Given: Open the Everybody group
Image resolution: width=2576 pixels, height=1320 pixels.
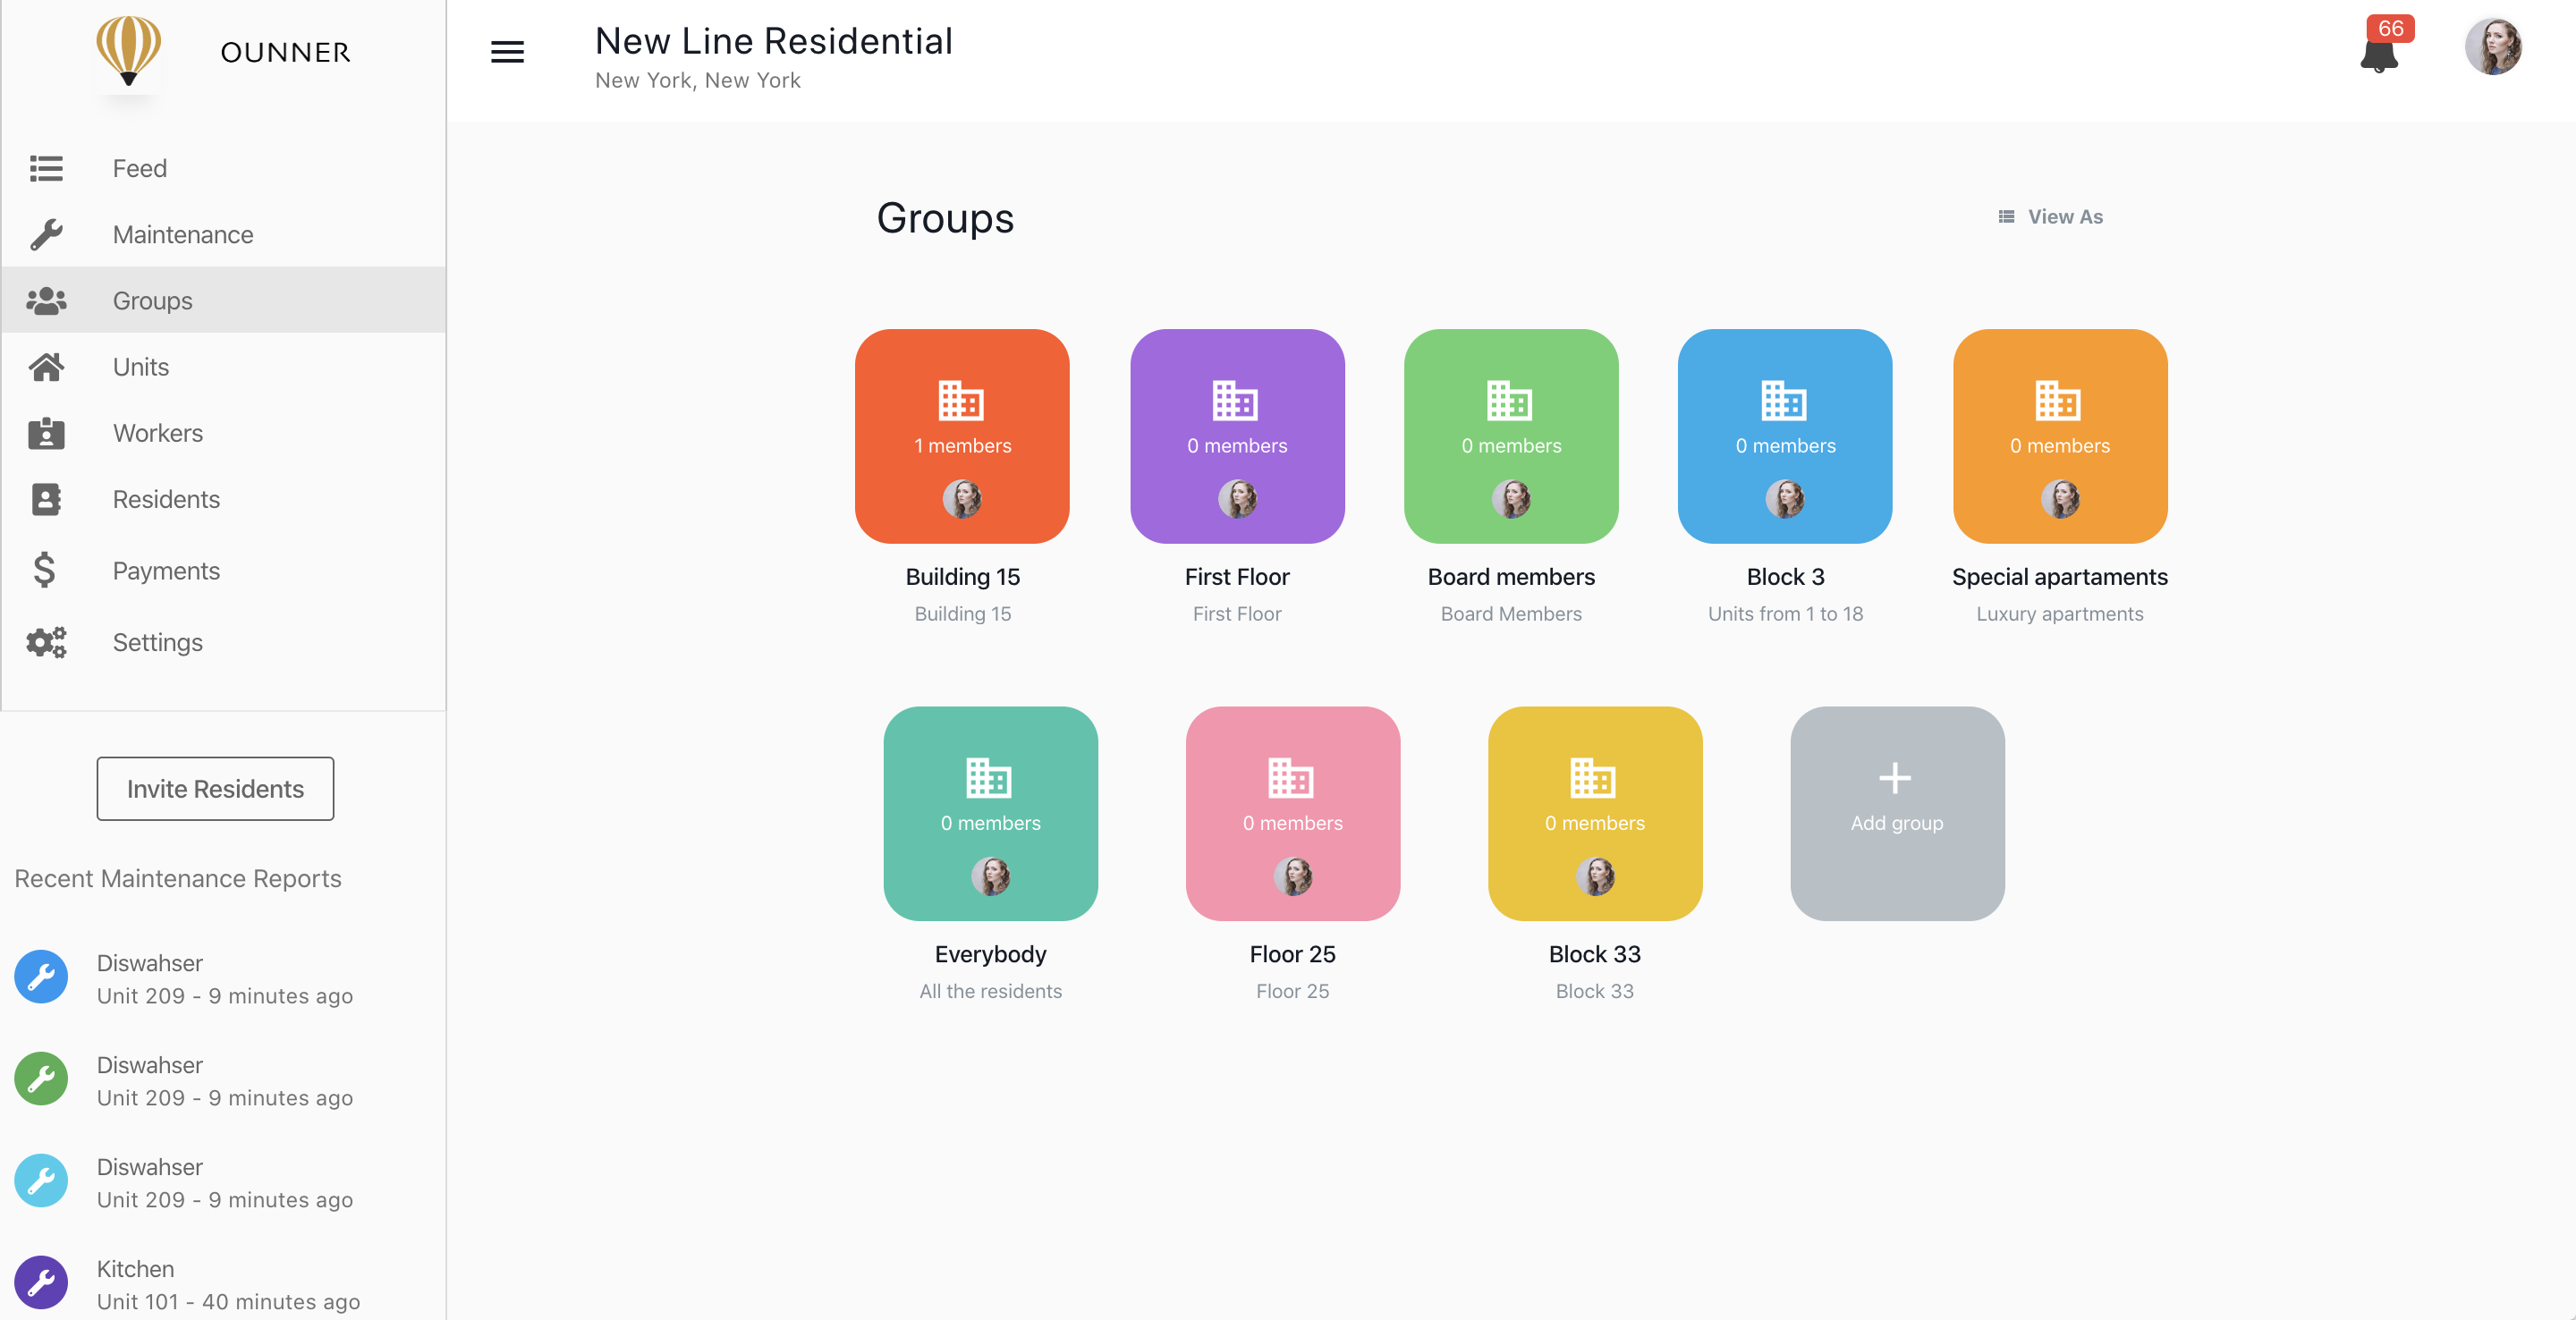Looking at the screenshot, I should [x=990, y=813].
